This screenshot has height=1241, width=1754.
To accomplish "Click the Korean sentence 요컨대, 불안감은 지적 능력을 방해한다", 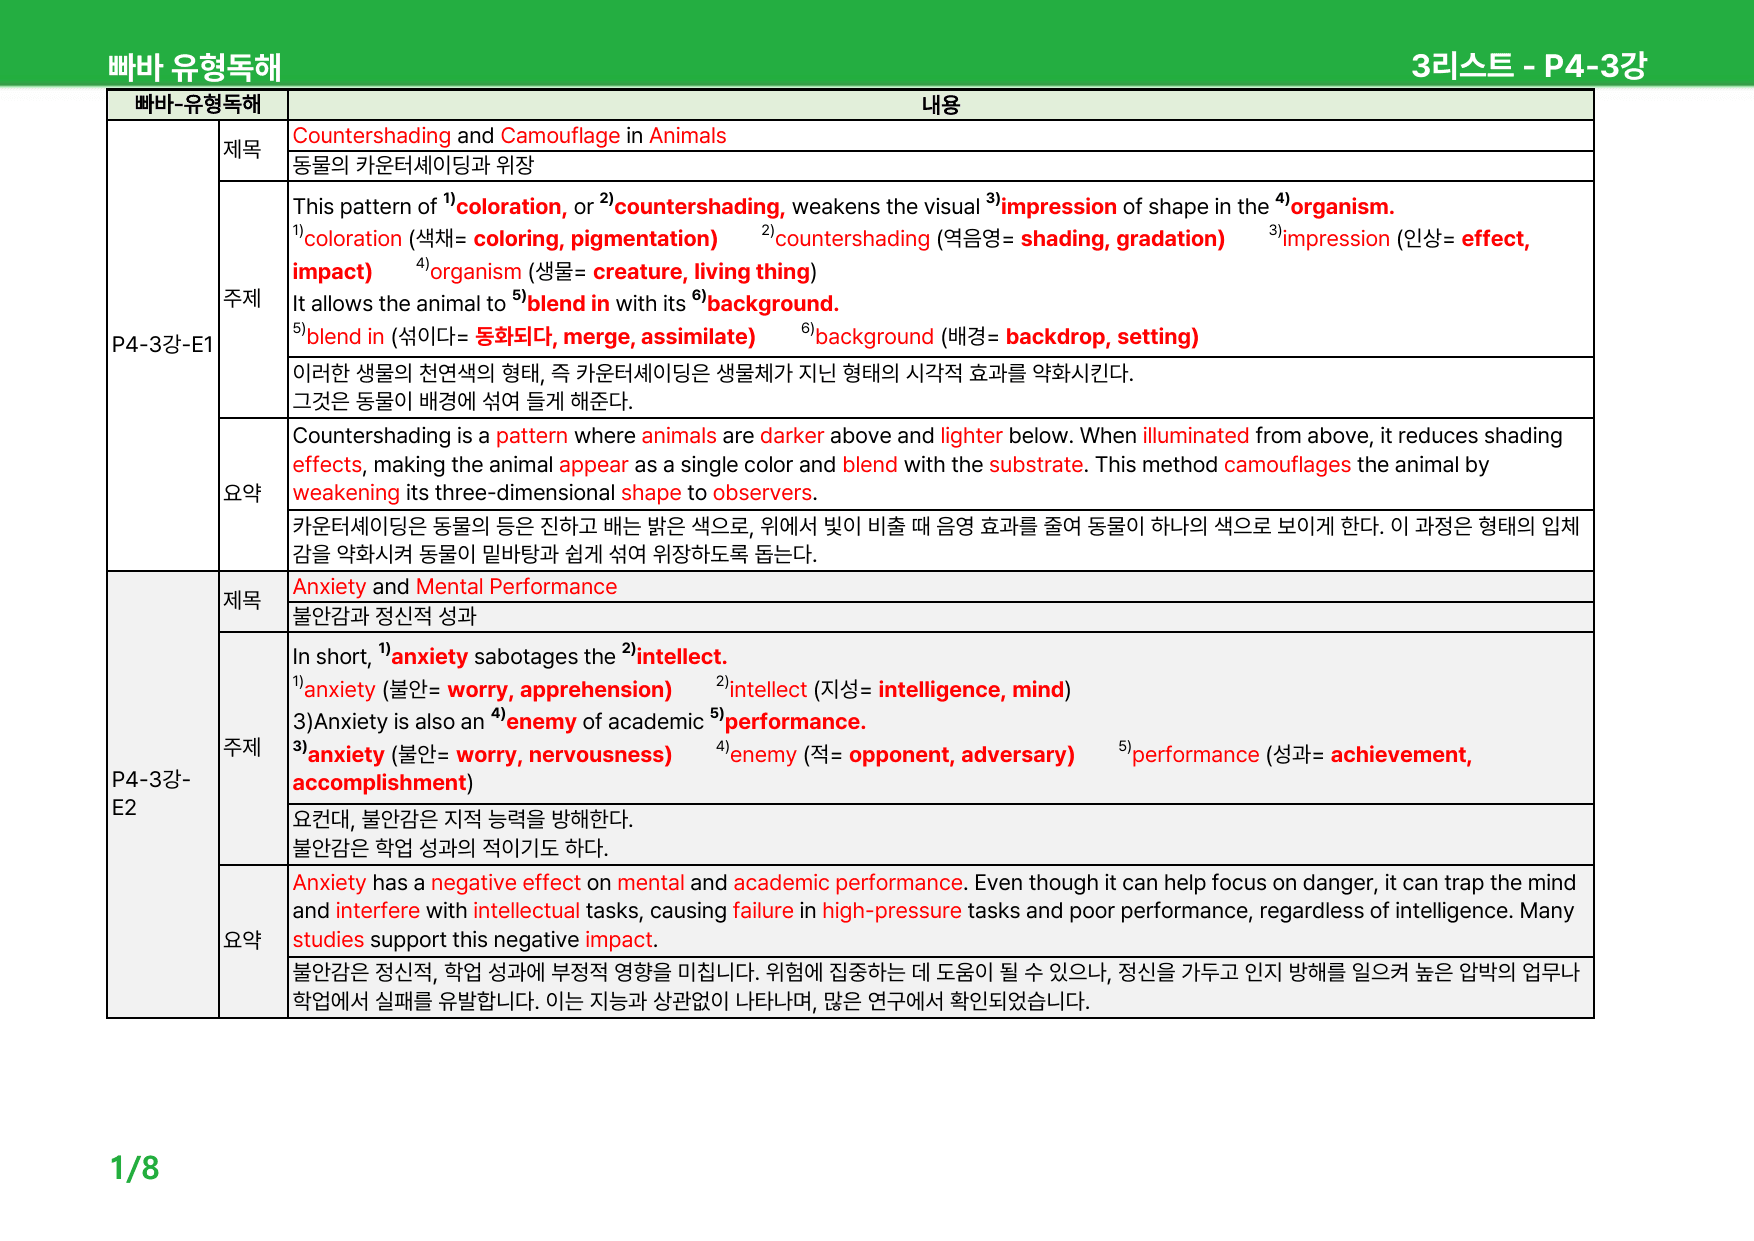I will [463, 819].
